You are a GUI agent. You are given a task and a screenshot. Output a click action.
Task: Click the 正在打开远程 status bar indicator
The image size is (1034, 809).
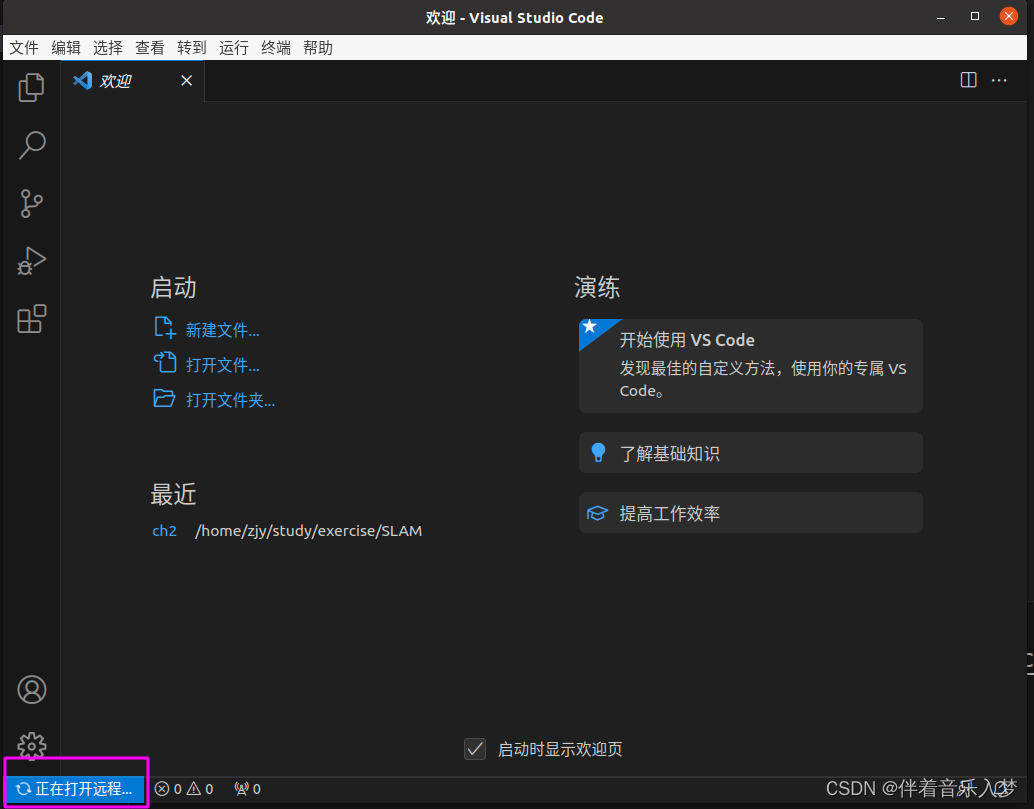click(72, 789)
